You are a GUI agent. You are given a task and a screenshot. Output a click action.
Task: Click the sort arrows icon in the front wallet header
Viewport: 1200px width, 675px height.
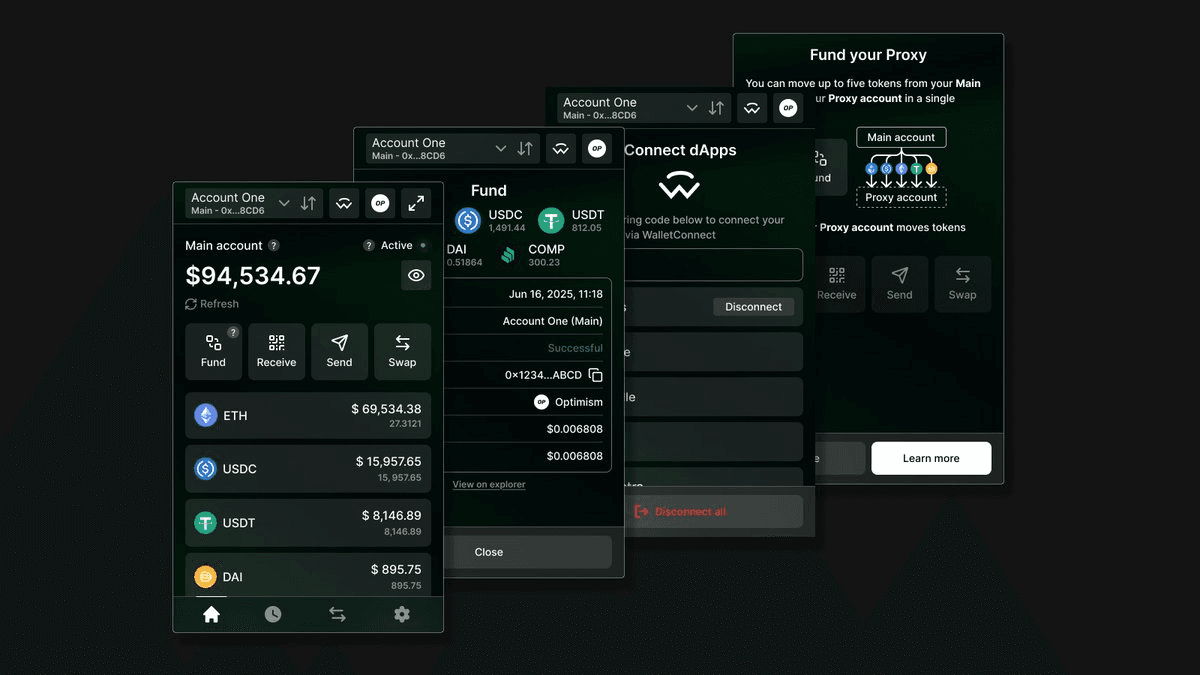pos(308,204)
